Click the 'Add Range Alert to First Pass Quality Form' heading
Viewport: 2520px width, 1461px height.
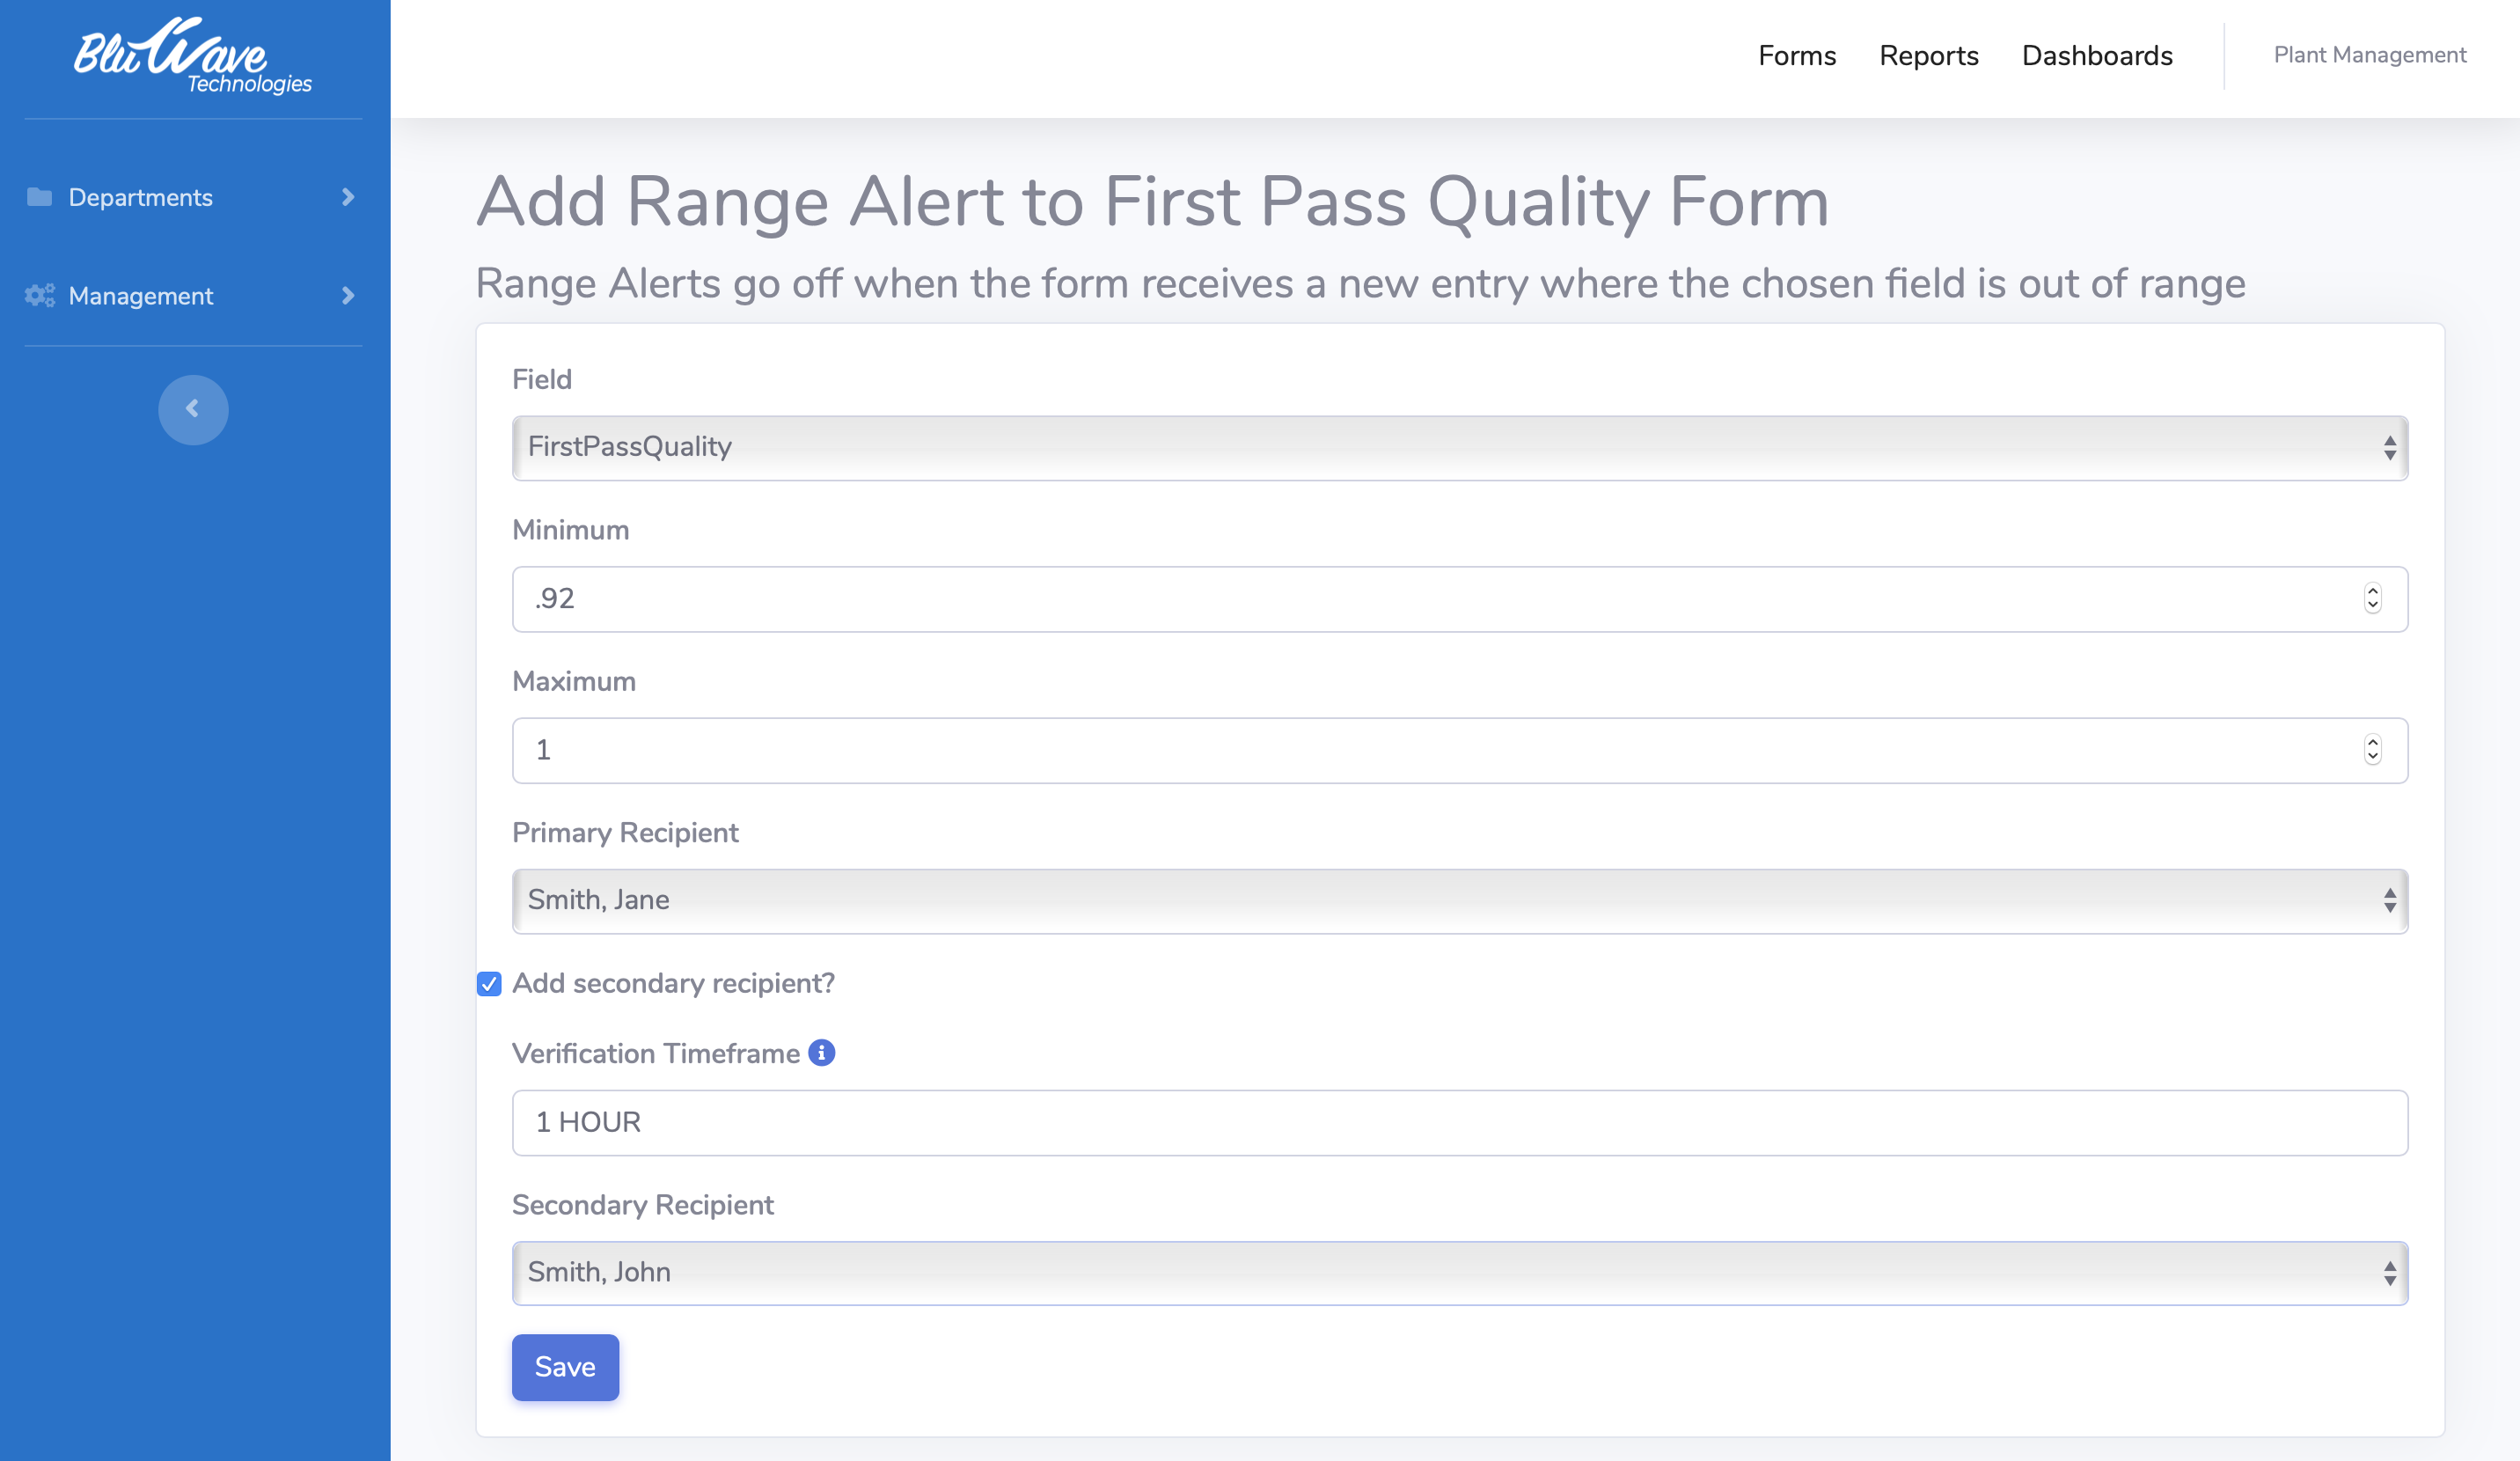(x=1152, y=203)
